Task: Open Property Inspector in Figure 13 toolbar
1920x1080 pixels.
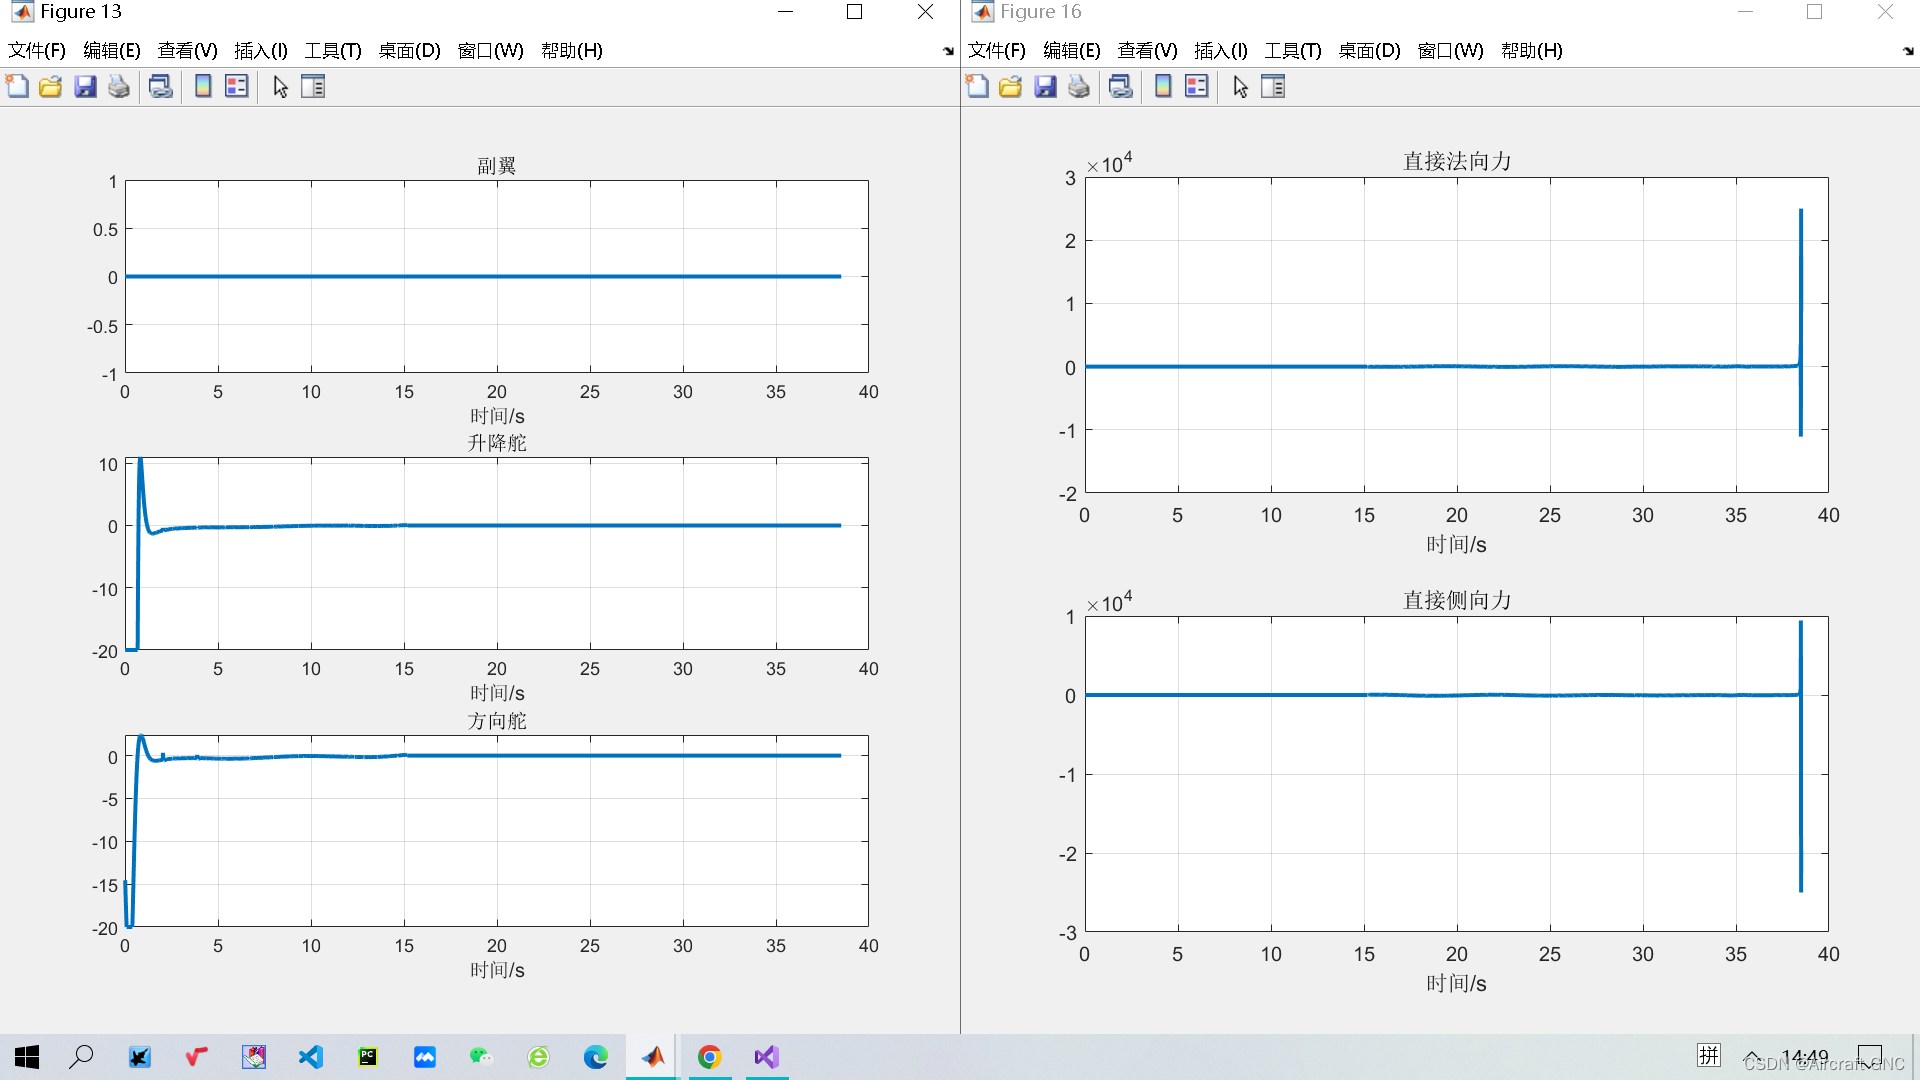Action: click(313, 87)
